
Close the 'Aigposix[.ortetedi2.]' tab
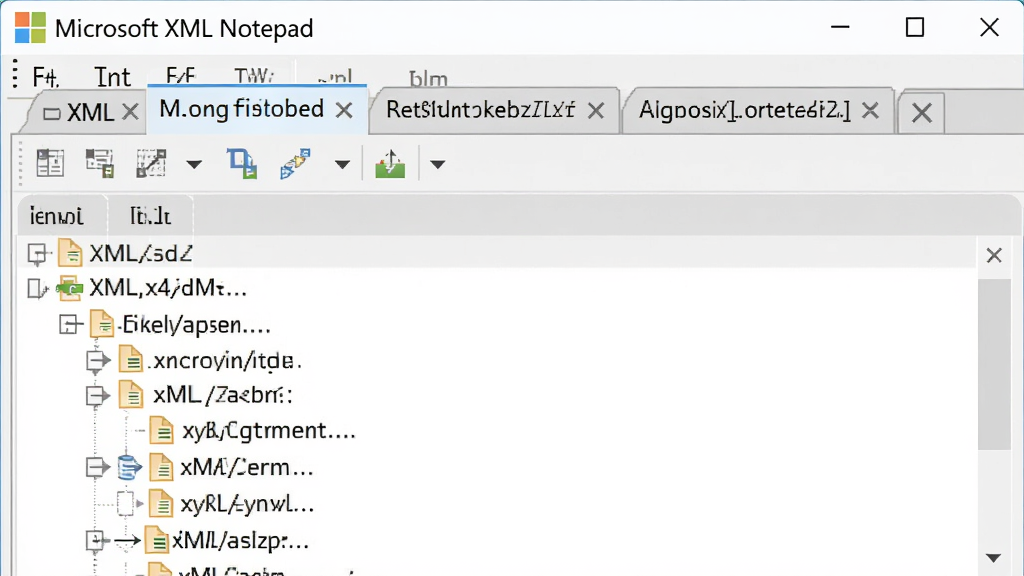click(x=870, y=110)
